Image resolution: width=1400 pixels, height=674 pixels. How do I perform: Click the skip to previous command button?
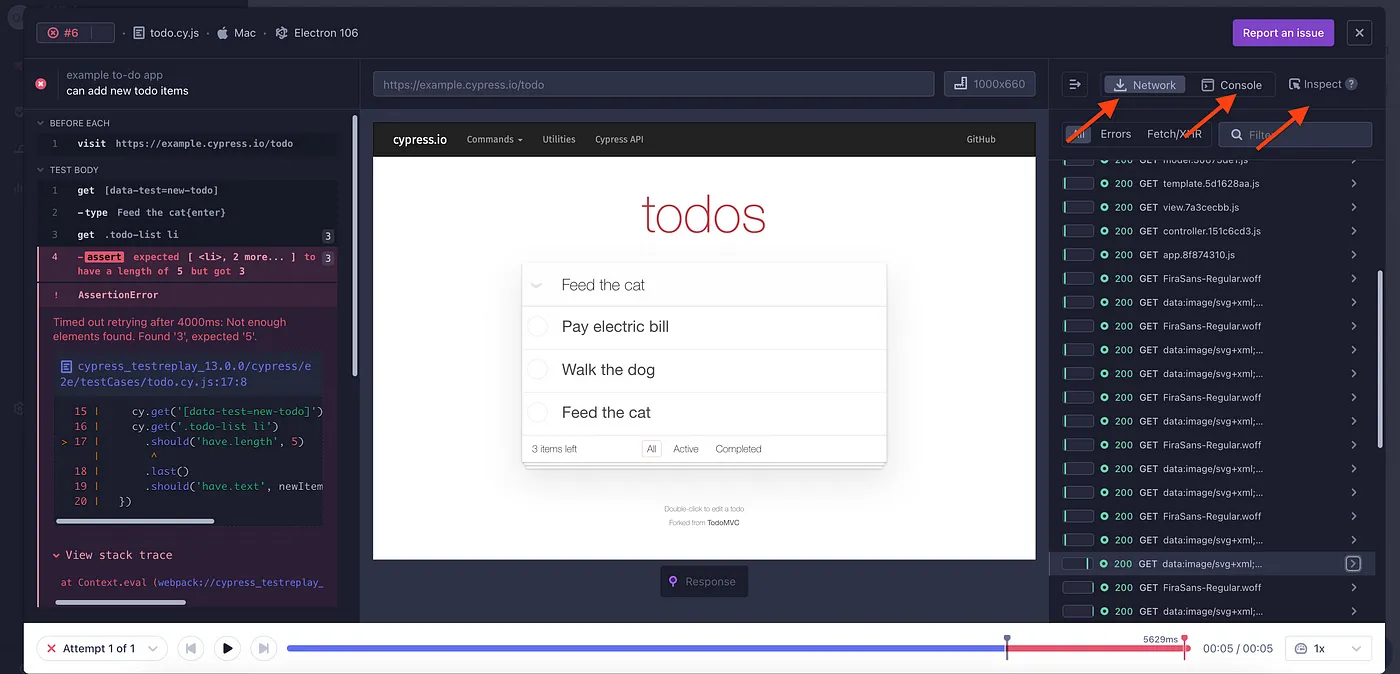(191, 648)
